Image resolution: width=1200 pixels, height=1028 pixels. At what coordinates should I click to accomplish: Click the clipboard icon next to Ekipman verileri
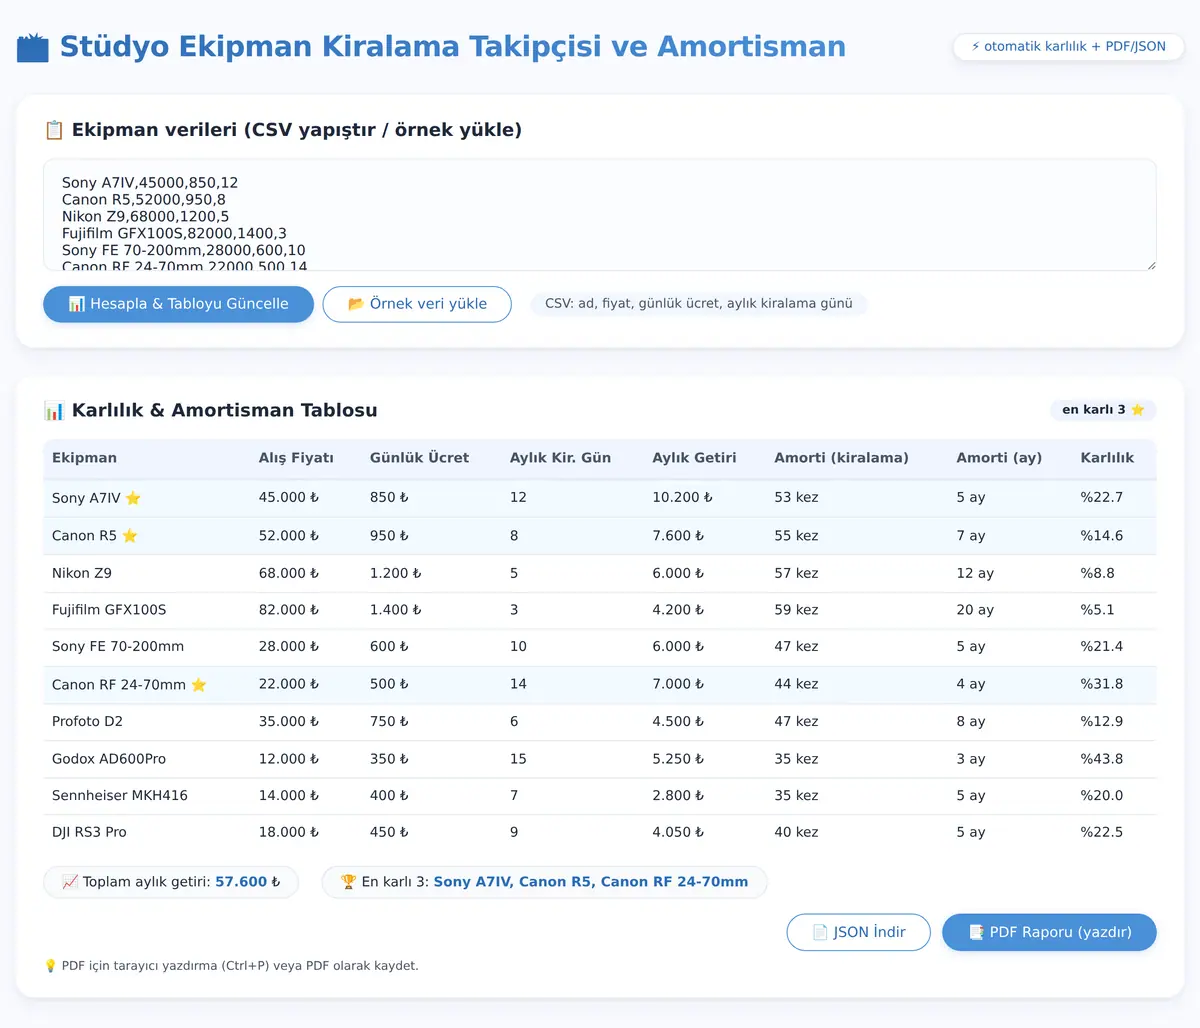54,130
